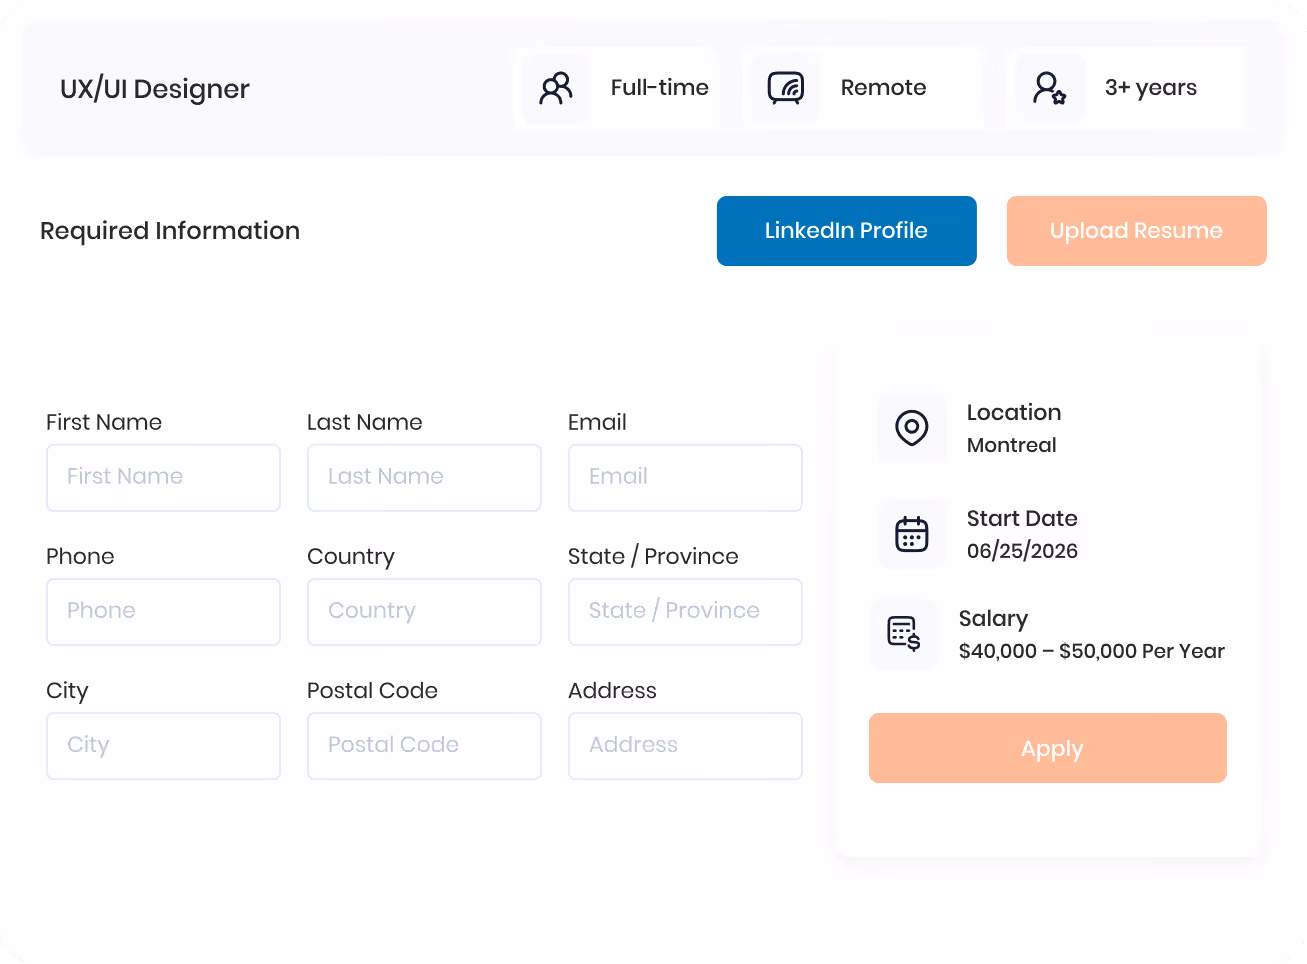Click the City input field
This screenshot has height=964, width=1307.
point(164,746)
